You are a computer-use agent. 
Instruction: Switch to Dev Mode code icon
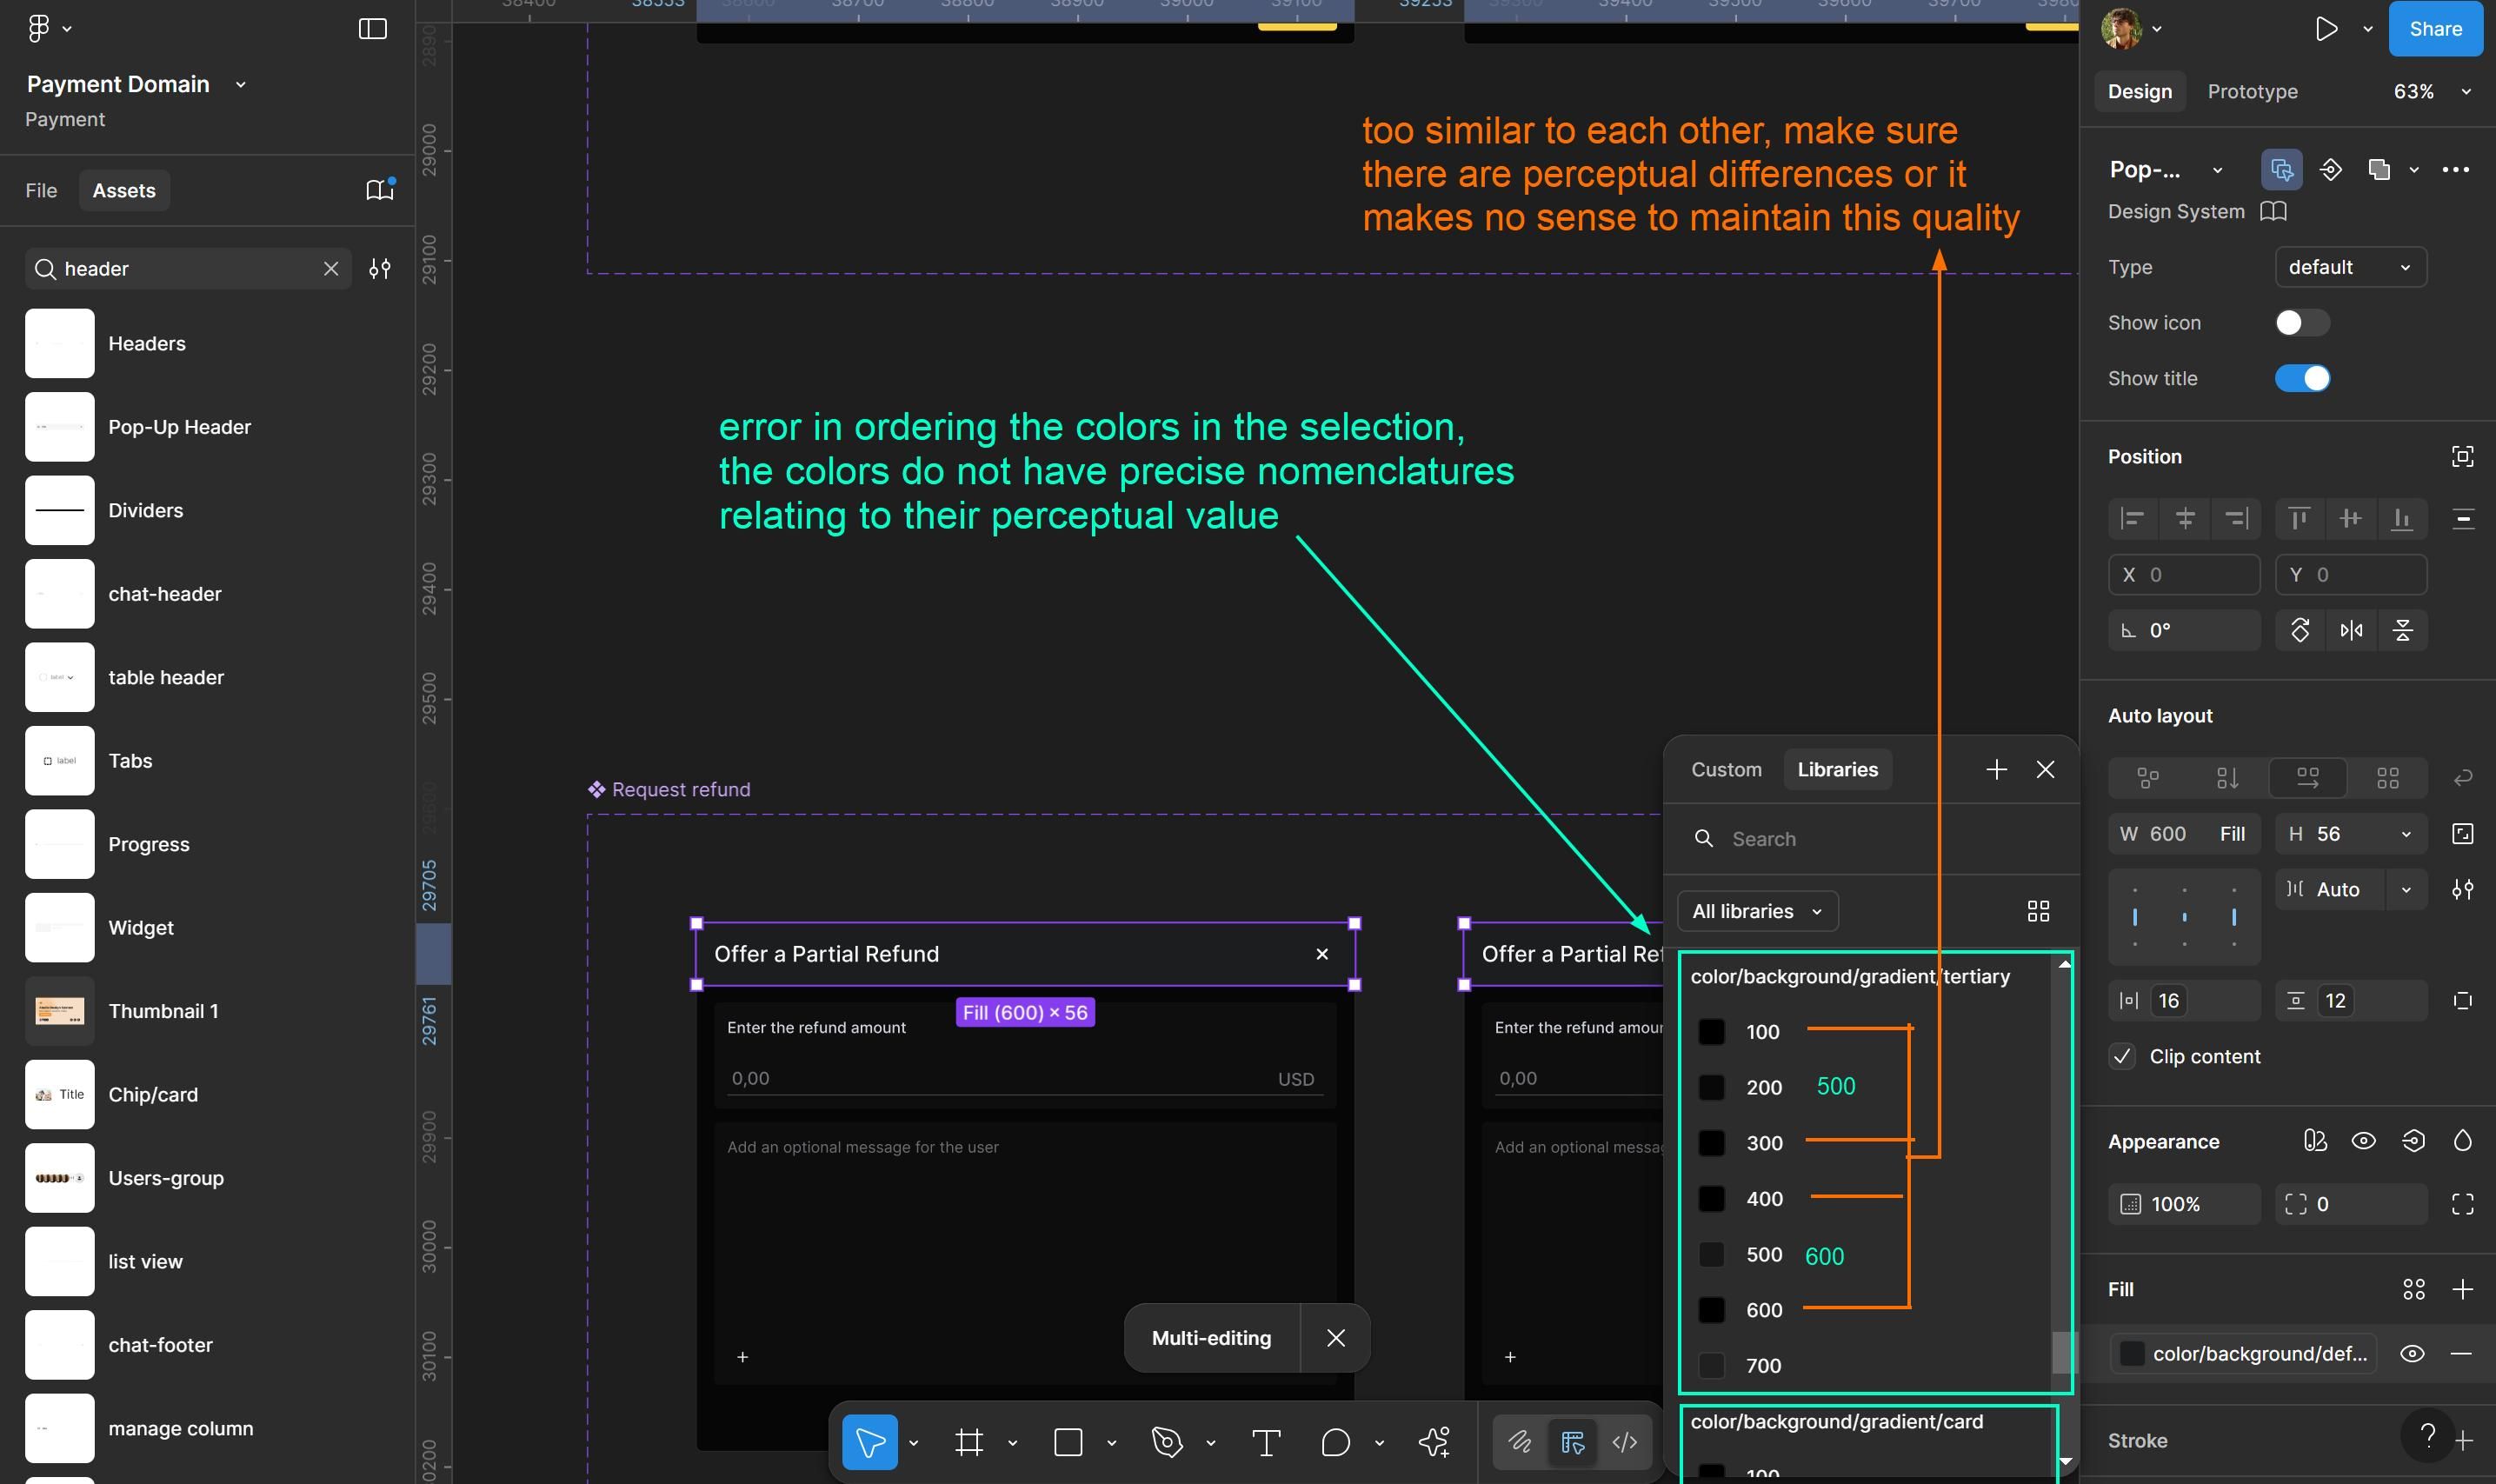click(x=1625, y=1442)
